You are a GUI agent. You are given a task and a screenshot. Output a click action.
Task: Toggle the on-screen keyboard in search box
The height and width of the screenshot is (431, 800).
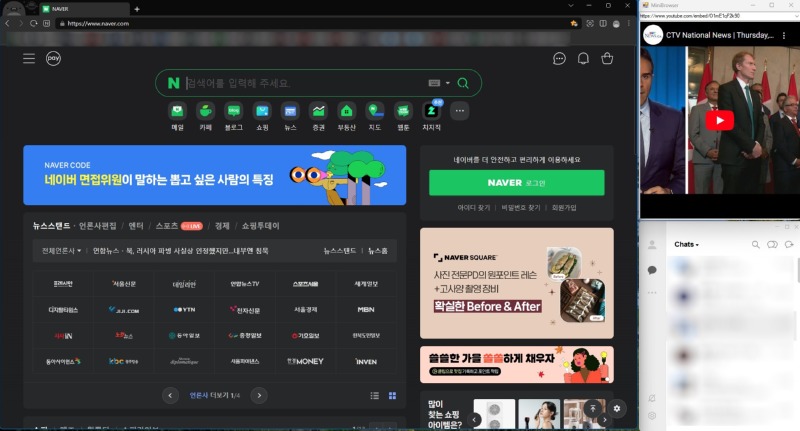[434, 83]
